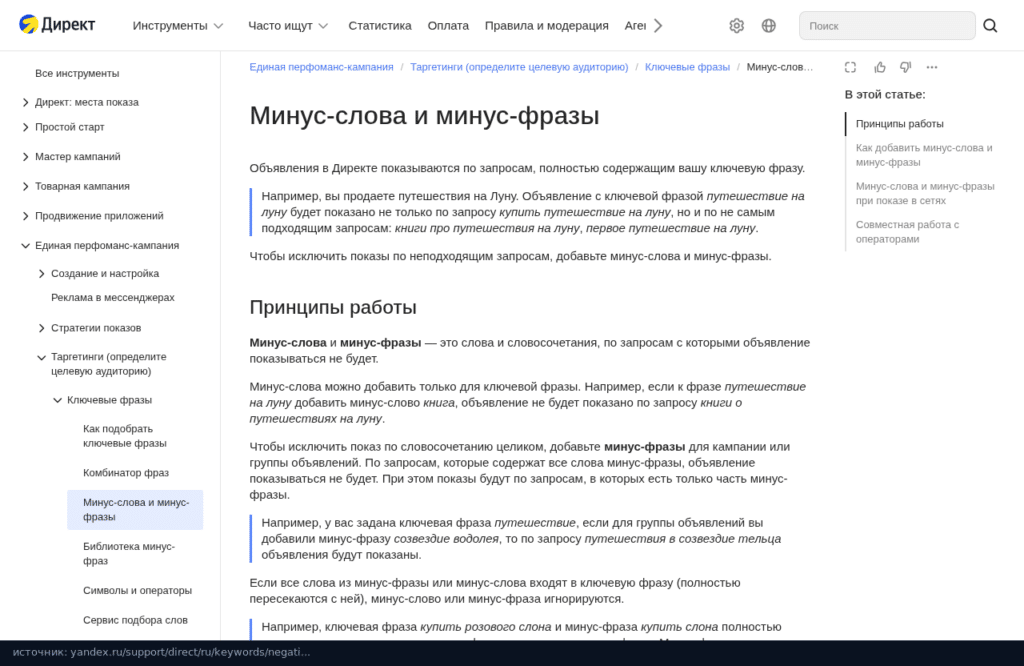Screen dimensions: 1024x666
Task: Open Библиотека минус-фраз page
Action: point(129,554)
